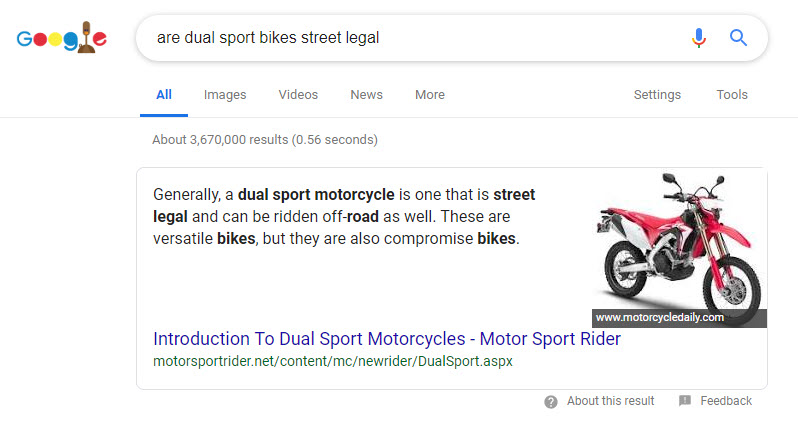Click the blue search magnifier icon

tap(739, 38)
